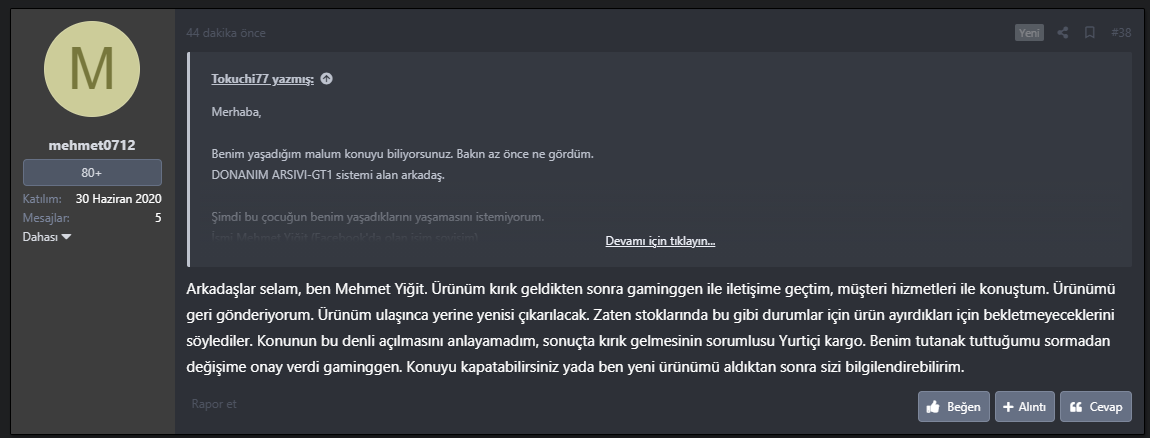Open the Tokuchi77 yazmış quote link
The height and width of the screenshot is (438, 1150).
point(262,79)
